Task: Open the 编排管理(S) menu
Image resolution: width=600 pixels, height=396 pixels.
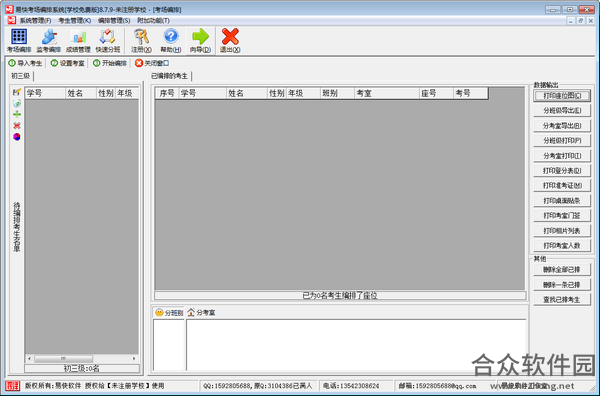Action: coord(114,21)
